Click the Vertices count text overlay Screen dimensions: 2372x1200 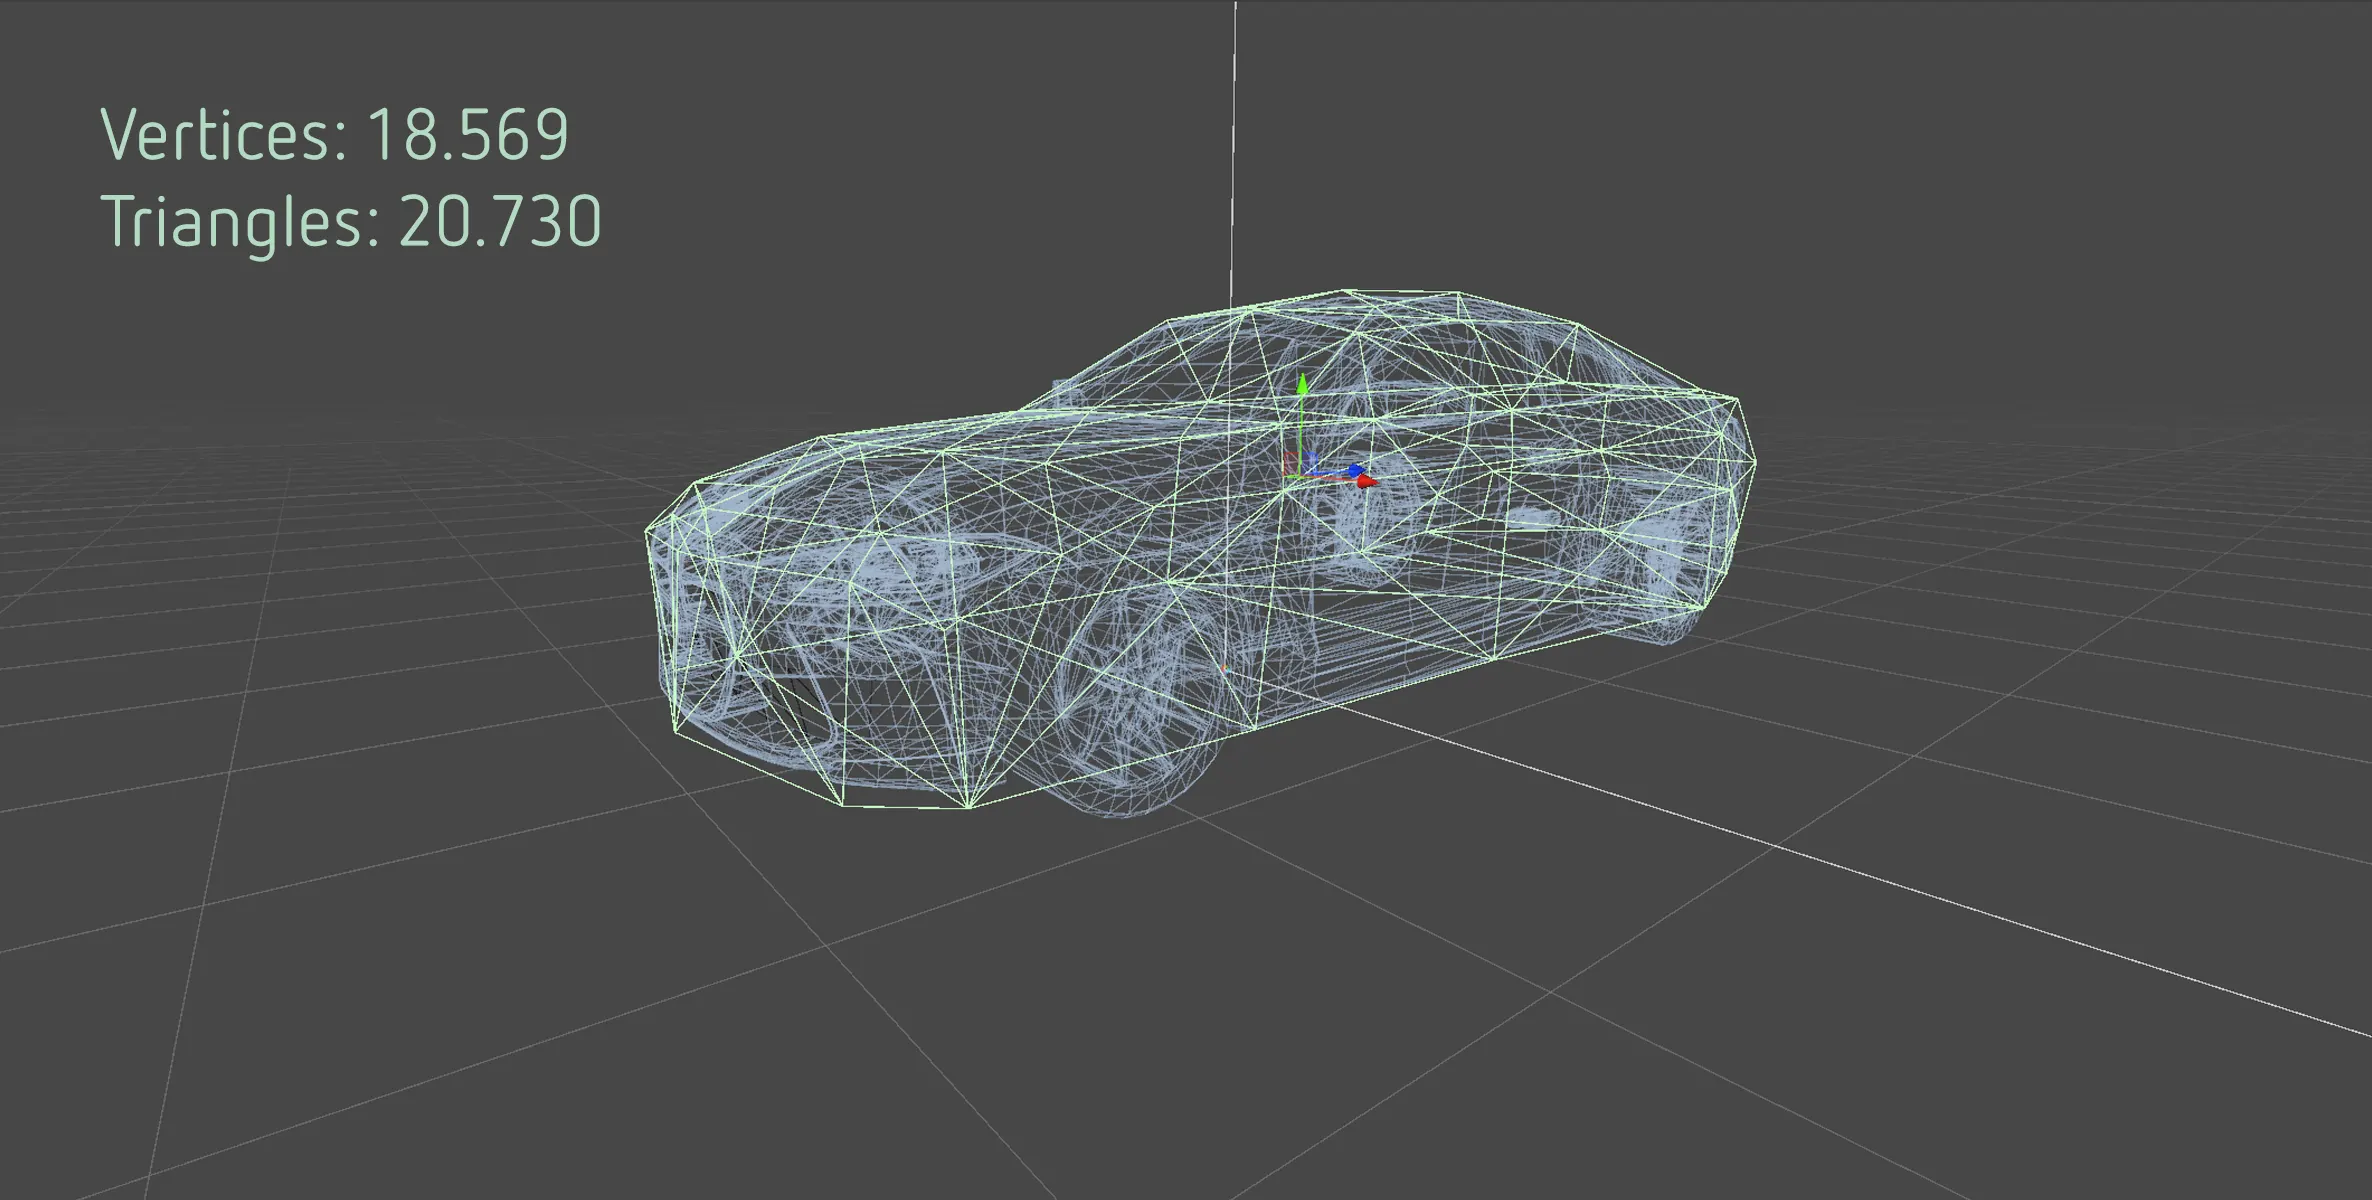[x=335, y=135]
